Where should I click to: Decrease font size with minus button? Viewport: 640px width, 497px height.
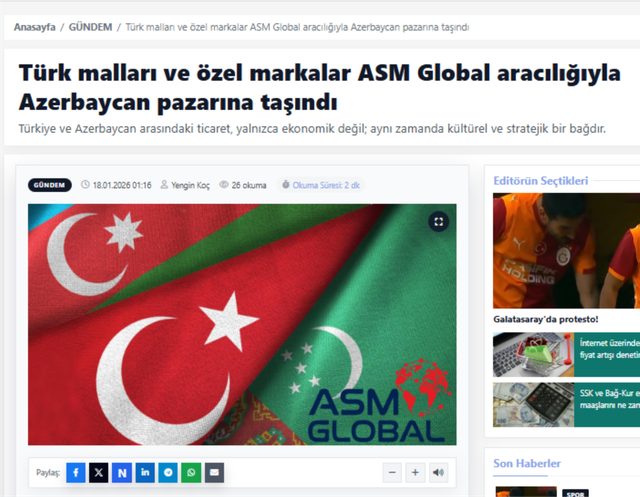pyautogui.click(x=392, y=473)
